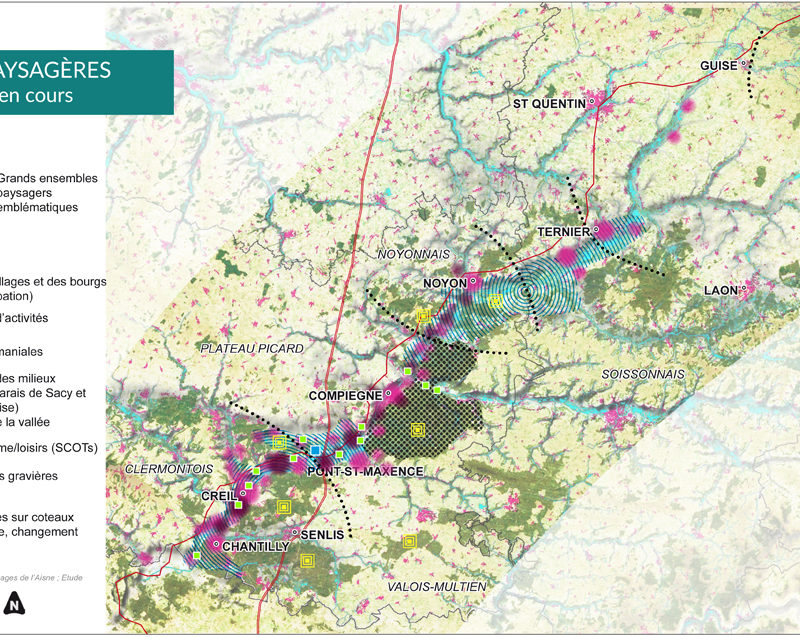Select the PONT-ST-MAXENCE city label
This screenshot has width=800, height=637.
coord(365,471)
